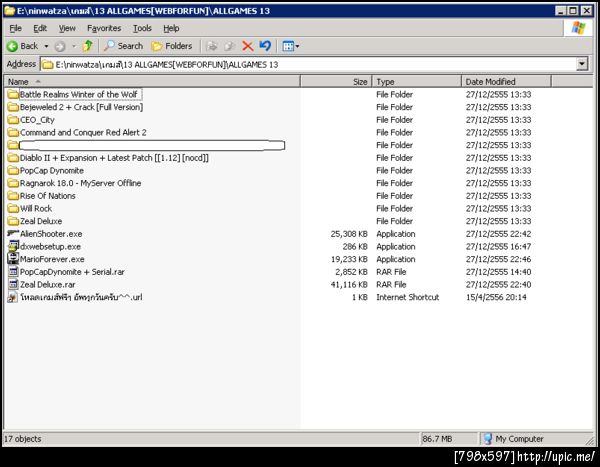600x467 pixels.
Task: Select the Diablo II + Expansion folder icon
Action: pyautogui.click(x=13, y=158)
